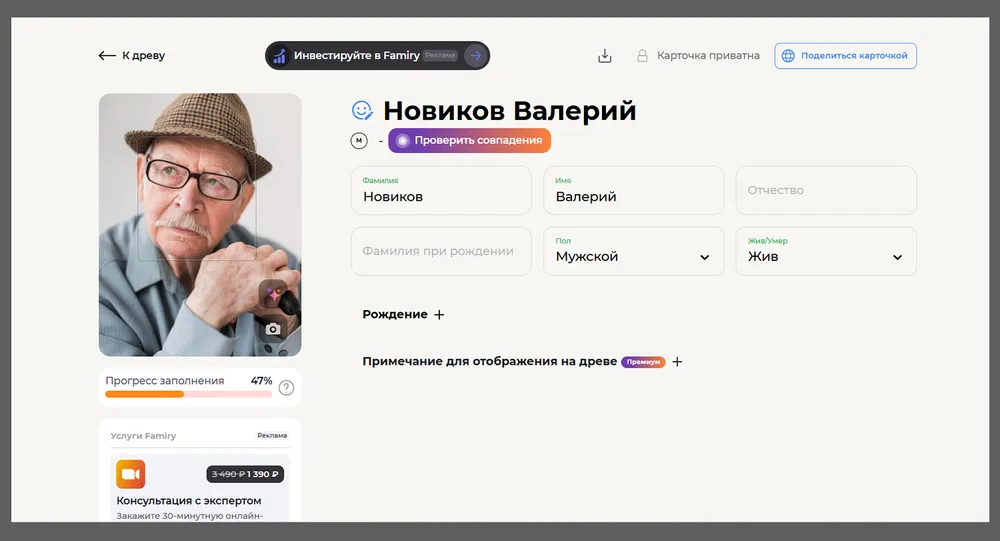Go back via К древу link
Viewport: 1000px width, 541px height.
tap(132, 56)
